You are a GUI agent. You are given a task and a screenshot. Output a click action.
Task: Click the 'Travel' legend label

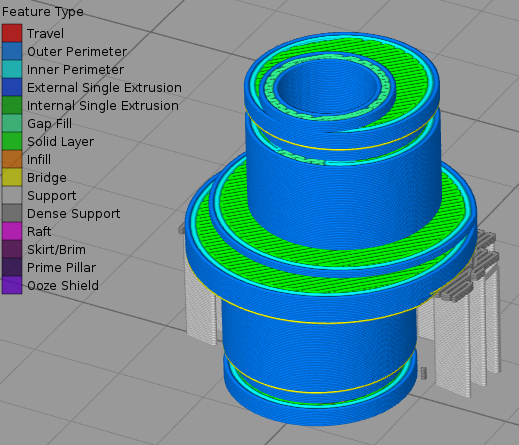tap(45, 34)
